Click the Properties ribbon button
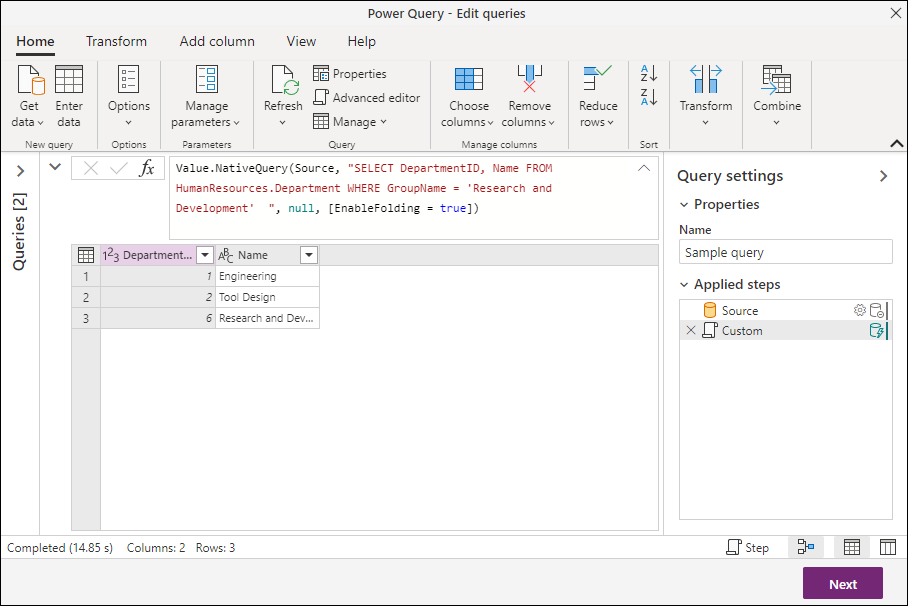 [350, 74]
